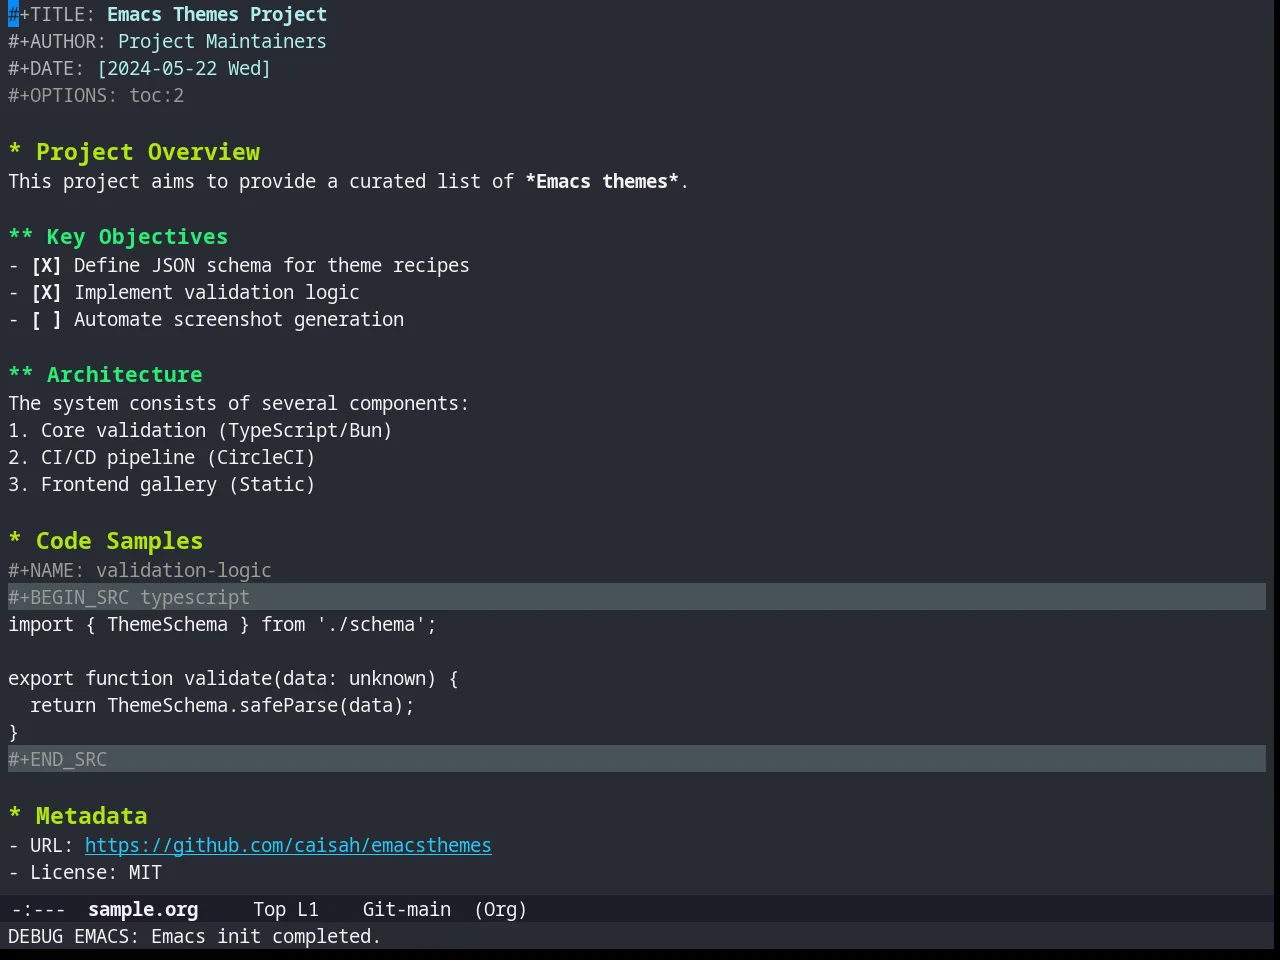Click the '-:---' buffer status flags
Screen dimensions: 1280x960
38,909
